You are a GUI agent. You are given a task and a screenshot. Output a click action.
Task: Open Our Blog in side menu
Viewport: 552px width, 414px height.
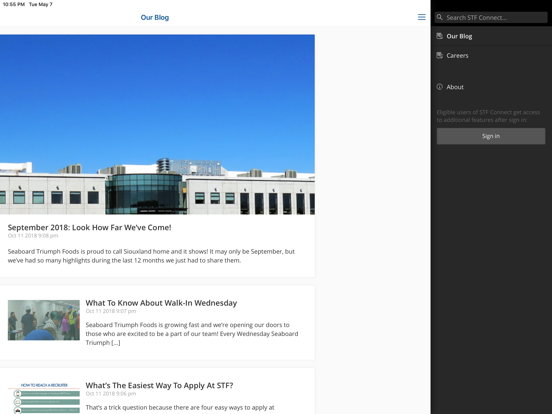pos(491,36)
